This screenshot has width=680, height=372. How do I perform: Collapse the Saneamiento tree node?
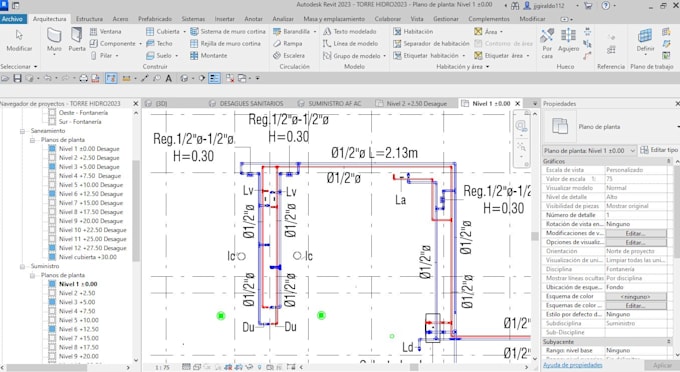click(x=22, y=131)
